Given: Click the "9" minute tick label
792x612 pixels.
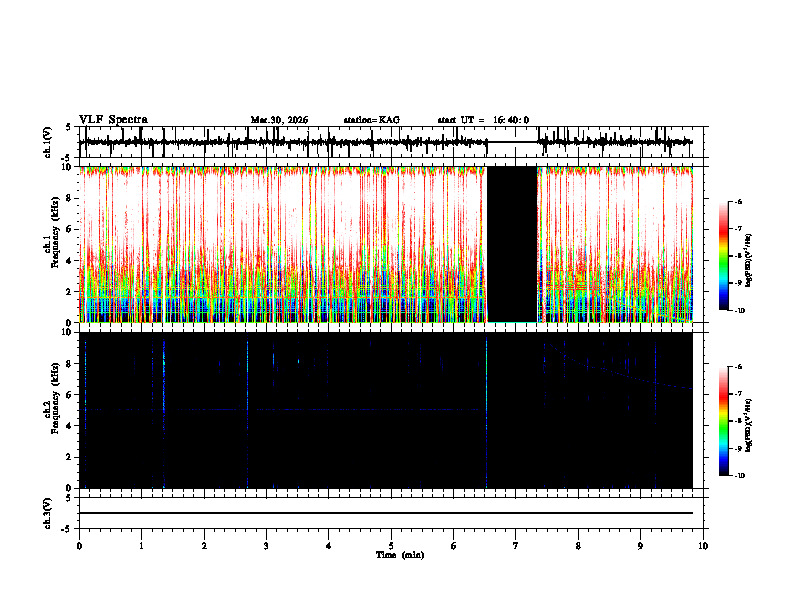Looking at the screenshot, I should [640, 546].
